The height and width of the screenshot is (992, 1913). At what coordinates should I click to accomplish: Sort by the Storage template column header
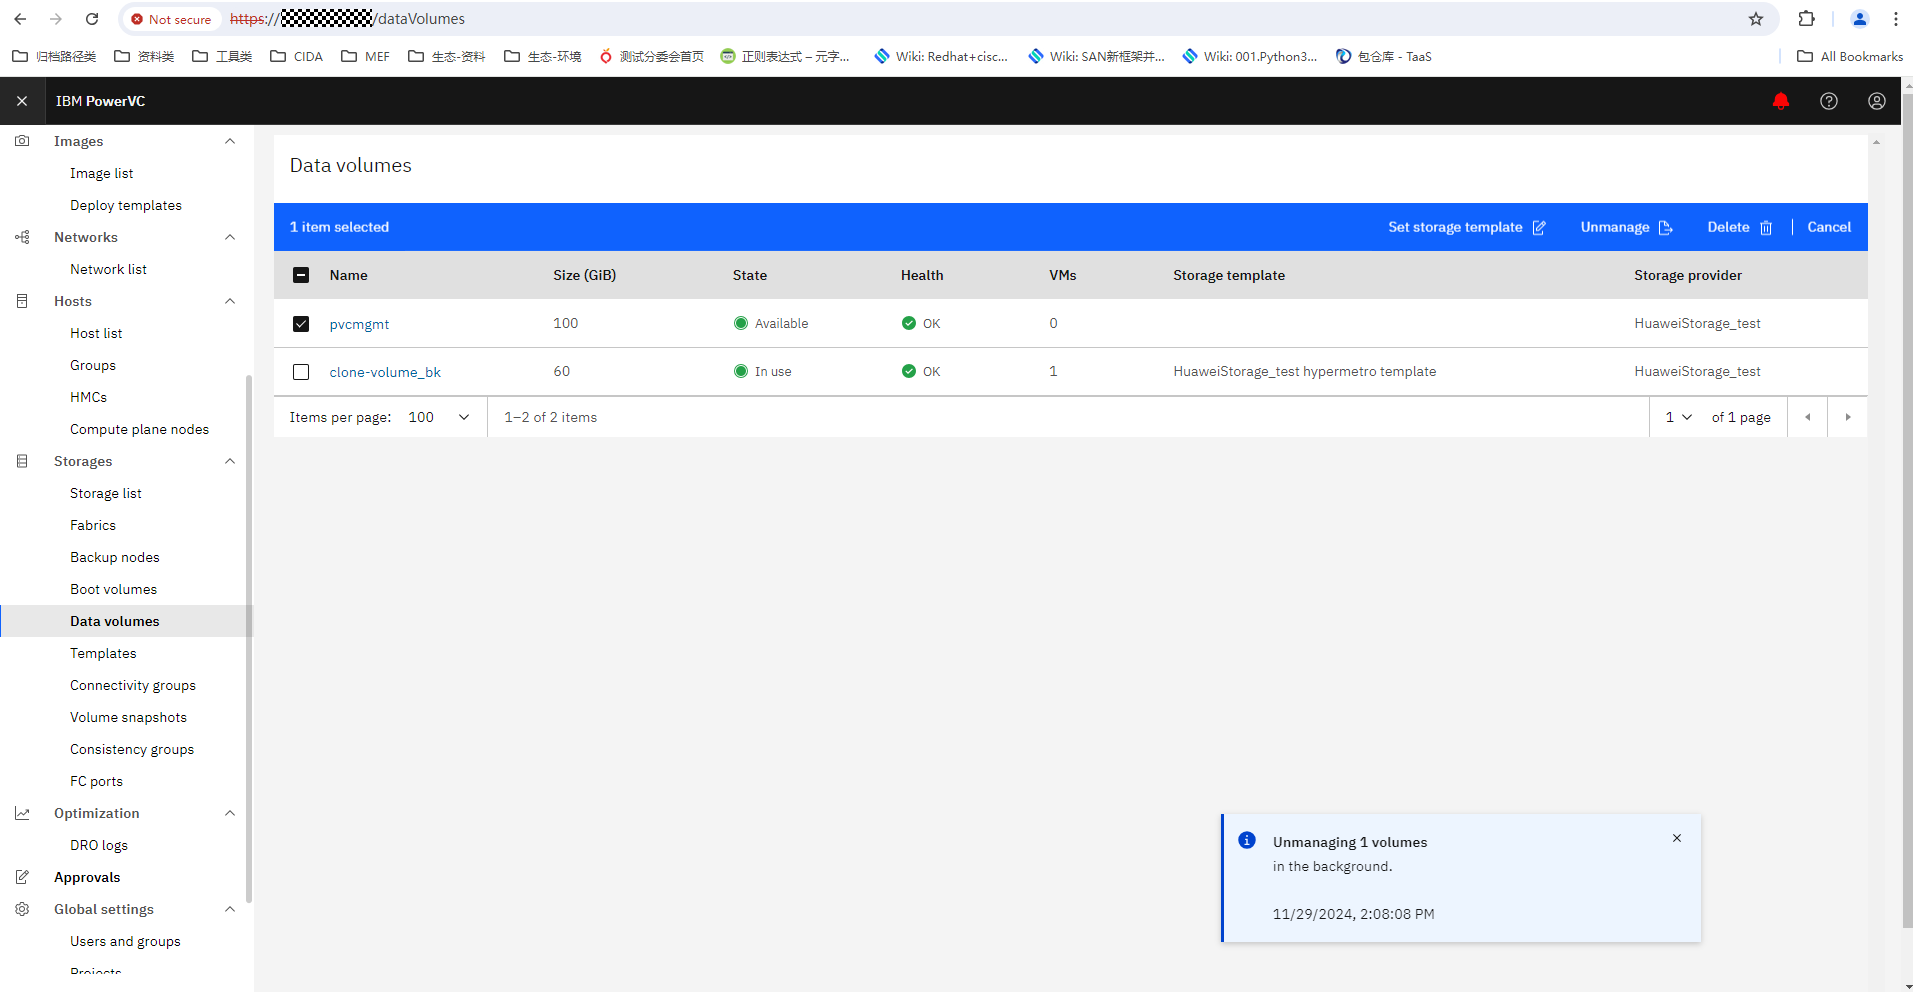coord(1229,275)
